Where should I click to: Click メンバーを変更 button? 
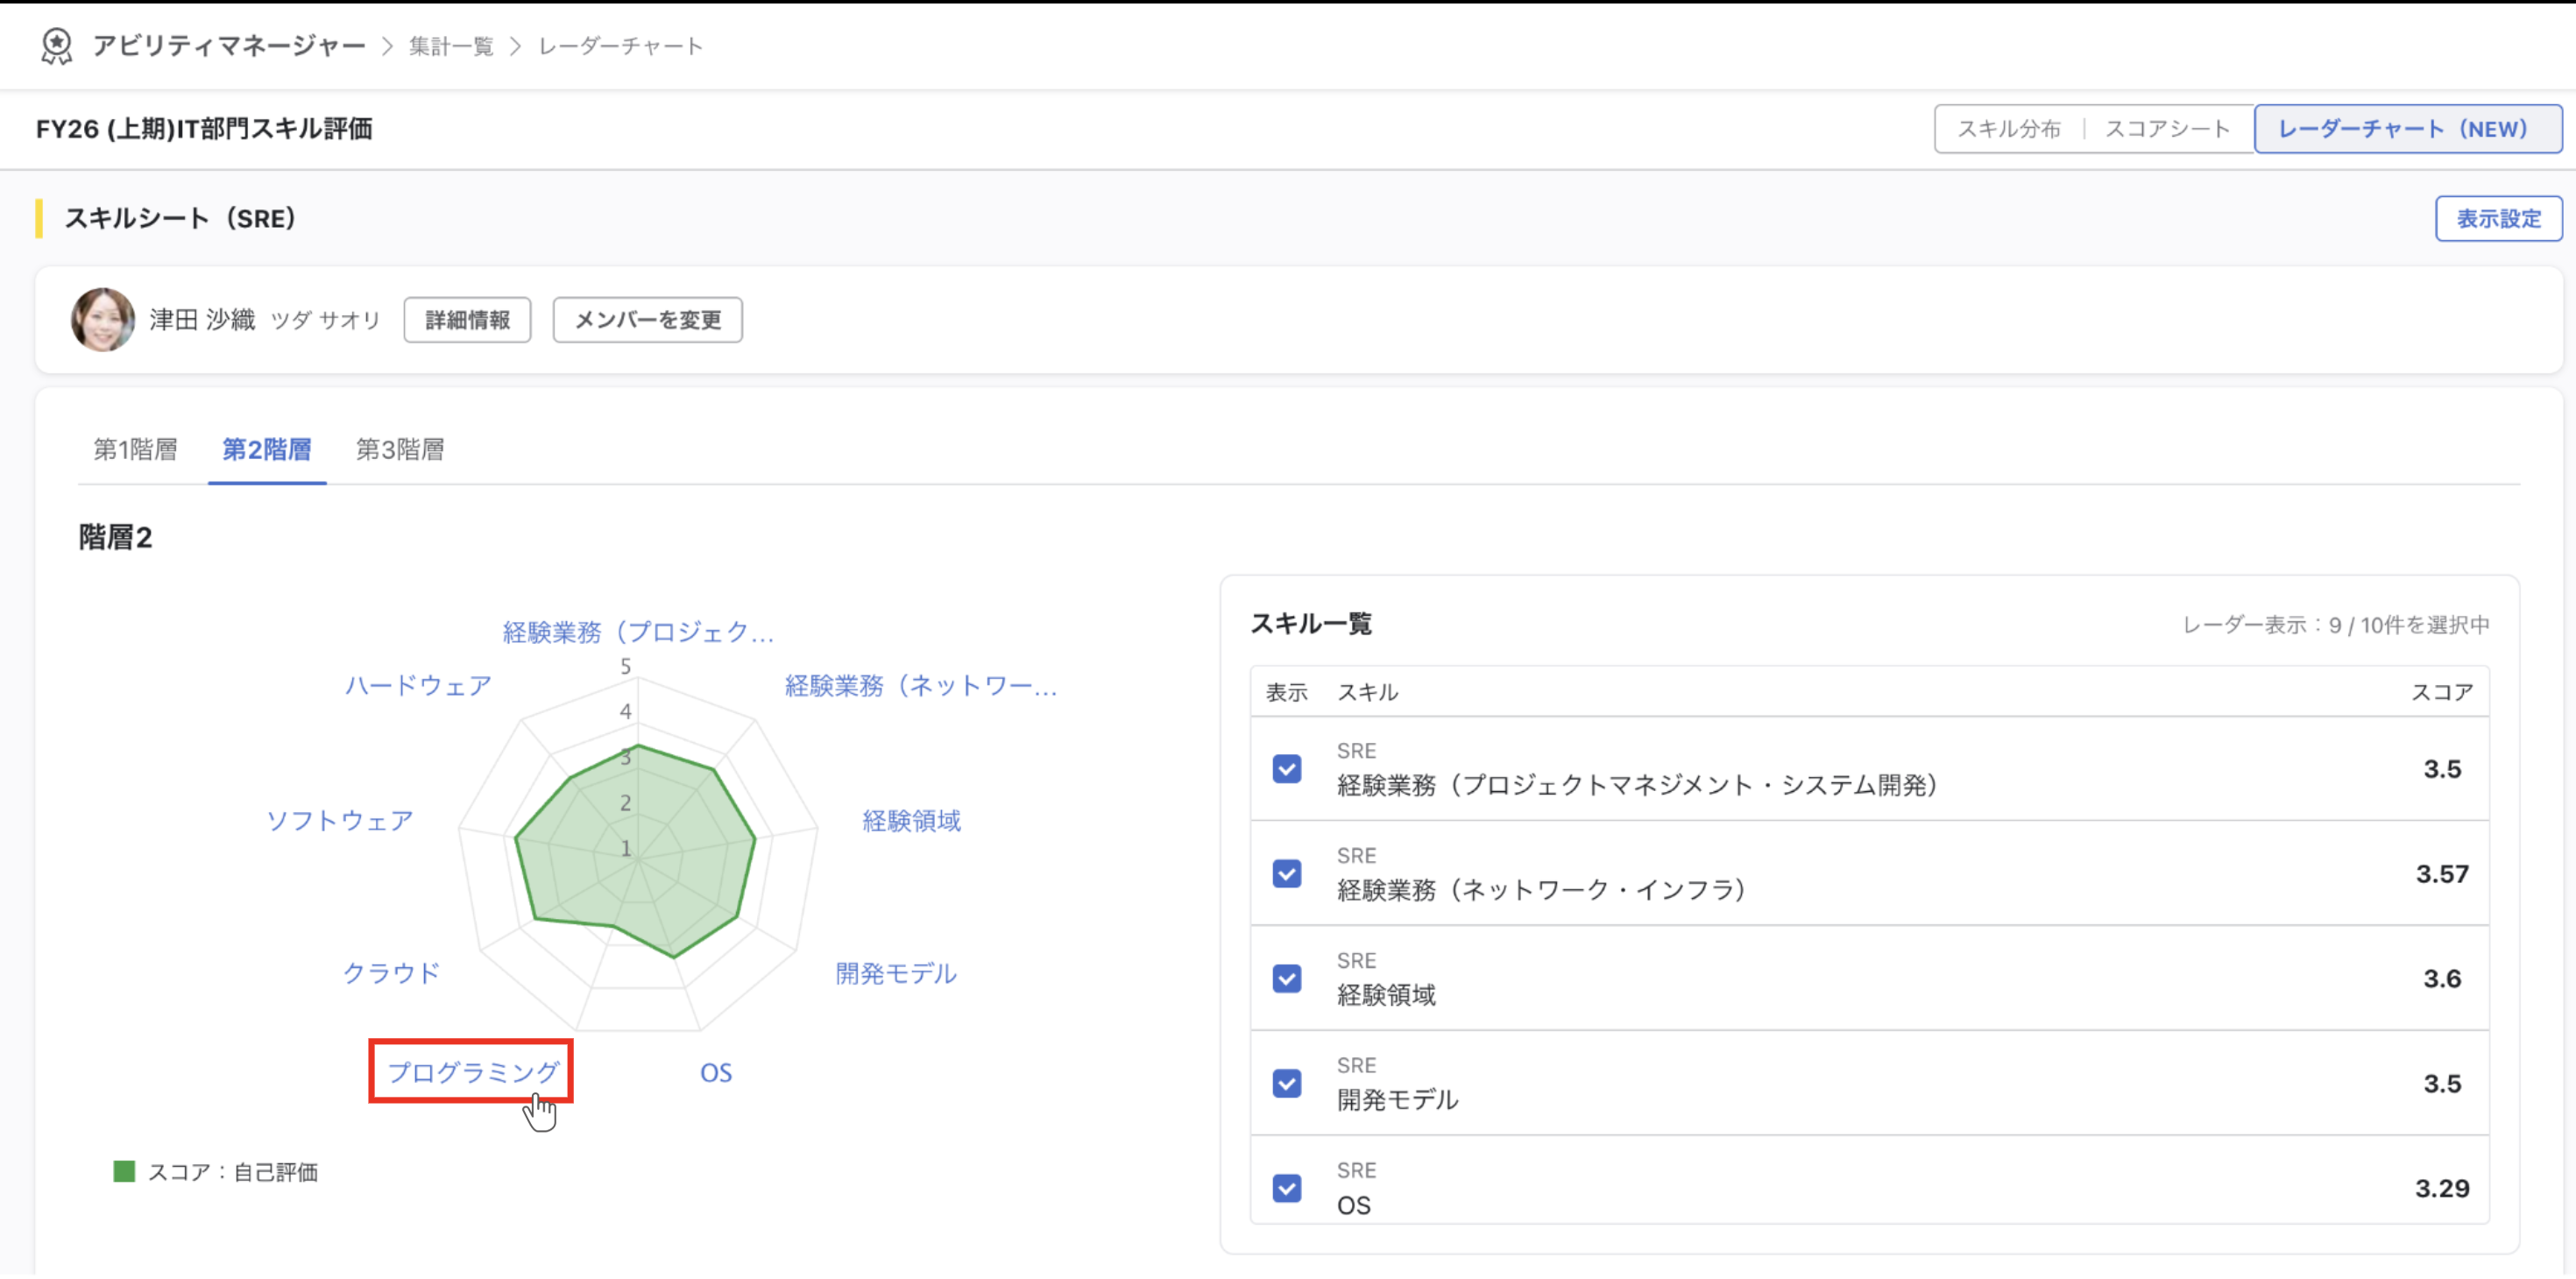coord(647,320)
